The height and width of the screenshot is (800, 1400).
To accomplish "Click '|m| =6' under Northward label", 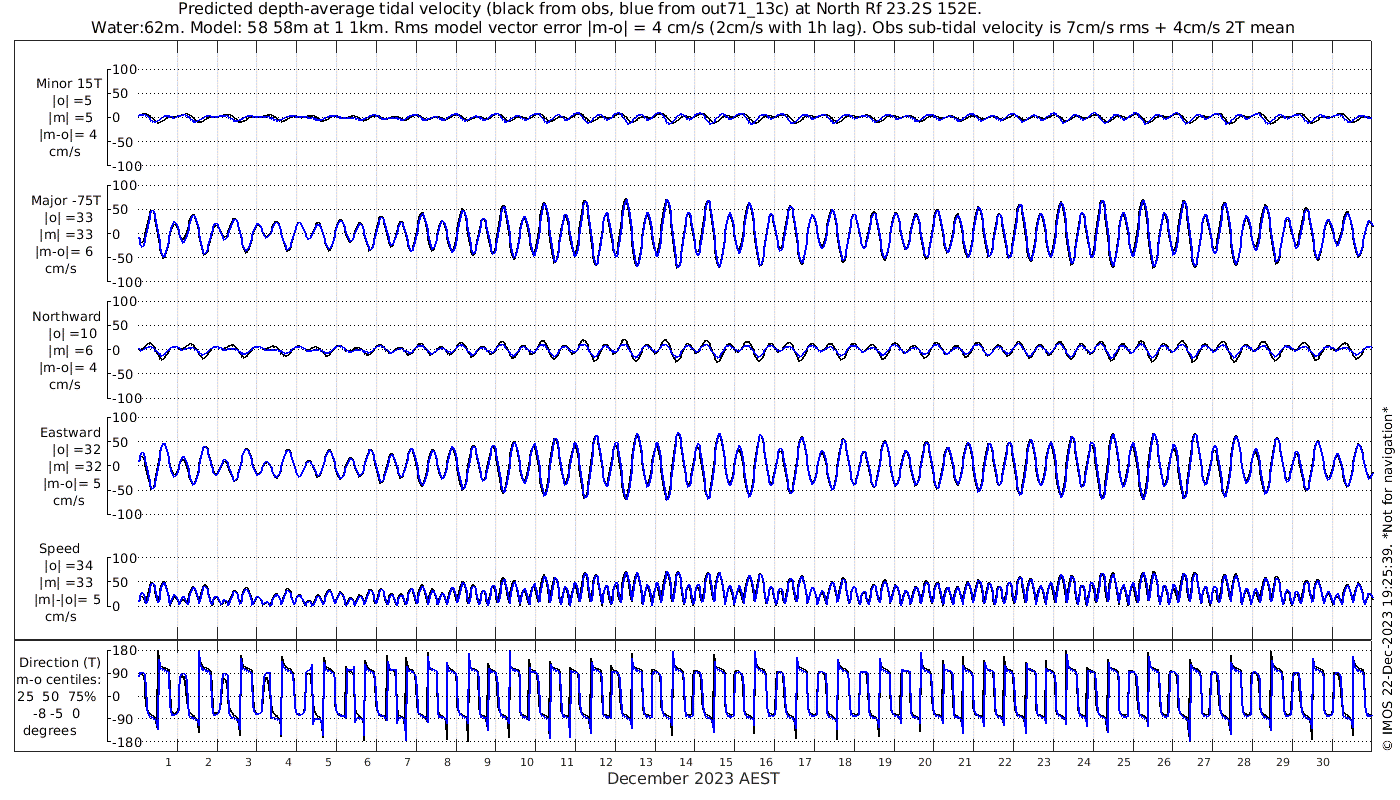I will click(72, 351).
